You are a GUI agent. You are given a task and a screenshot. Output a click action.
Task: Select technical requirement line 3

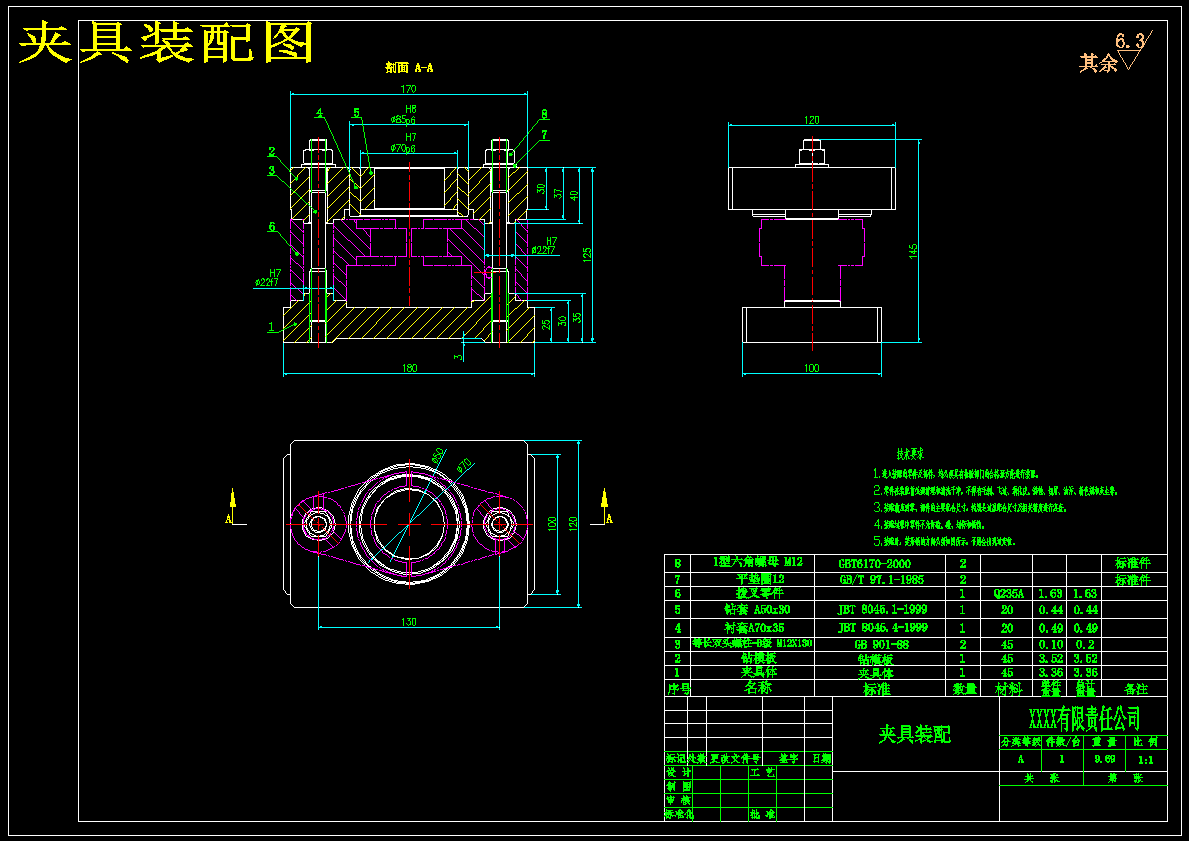coord(970,507)
